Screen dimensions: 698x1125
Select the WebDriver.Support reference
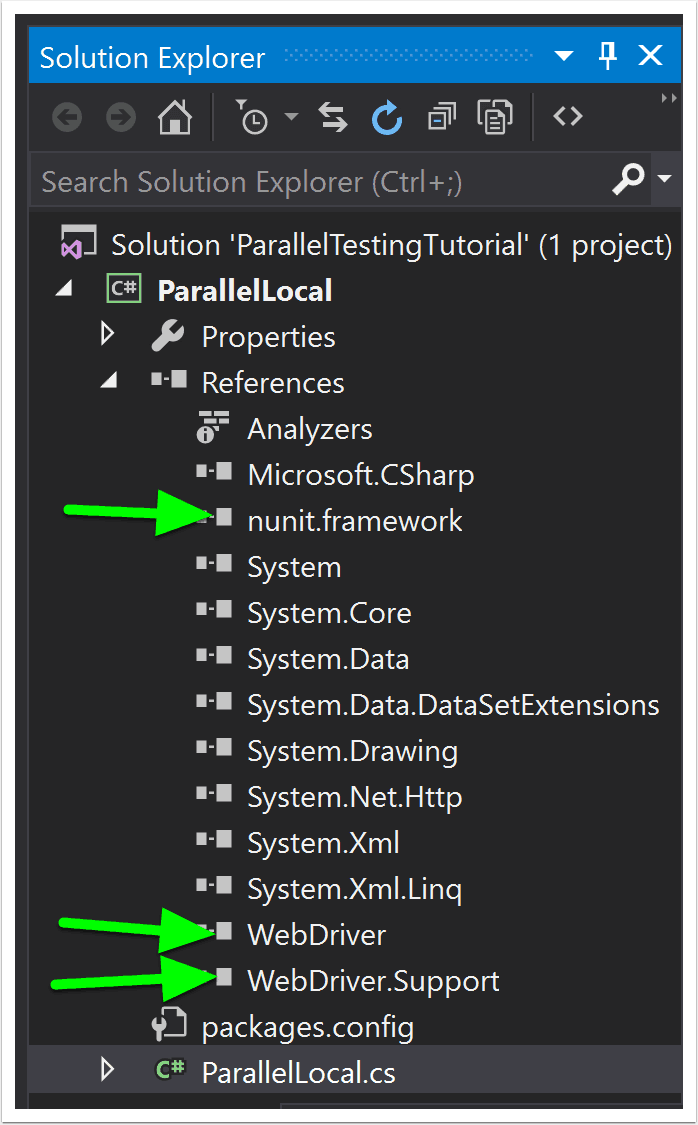[x=373, y=981]
